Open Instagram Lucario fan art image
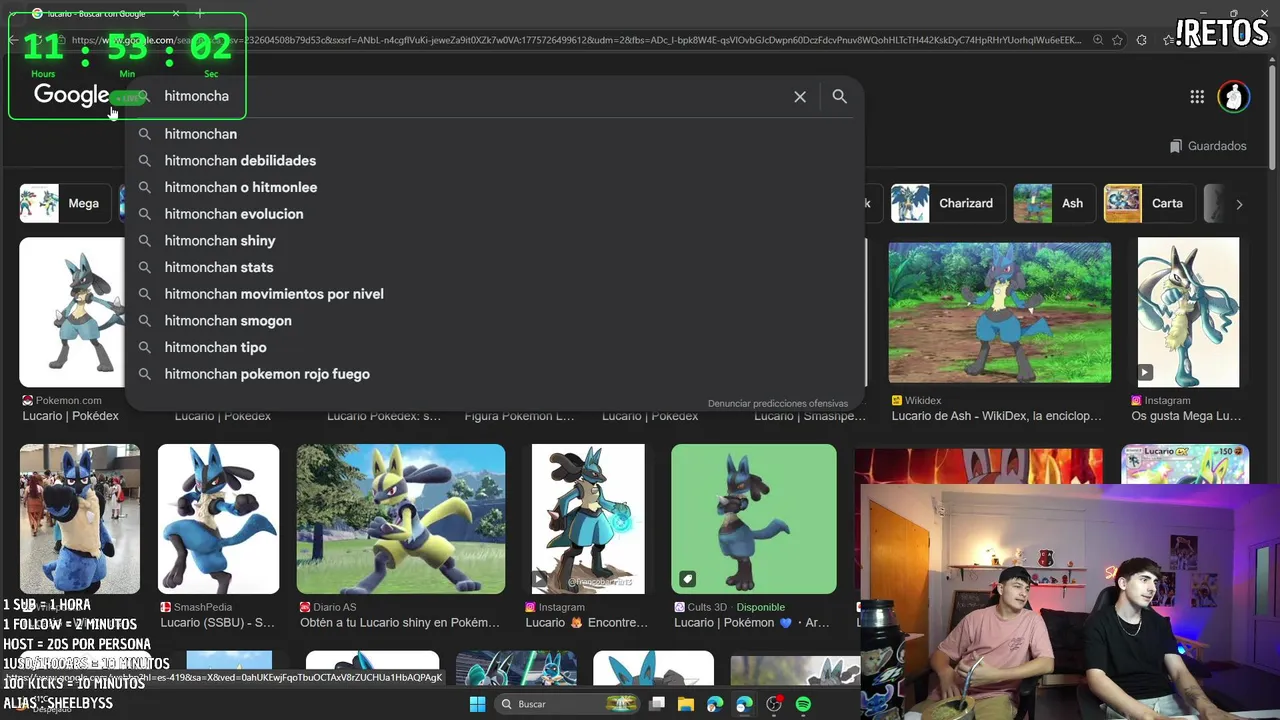Viewport: 1280px width, 720px height. [588, 519]
